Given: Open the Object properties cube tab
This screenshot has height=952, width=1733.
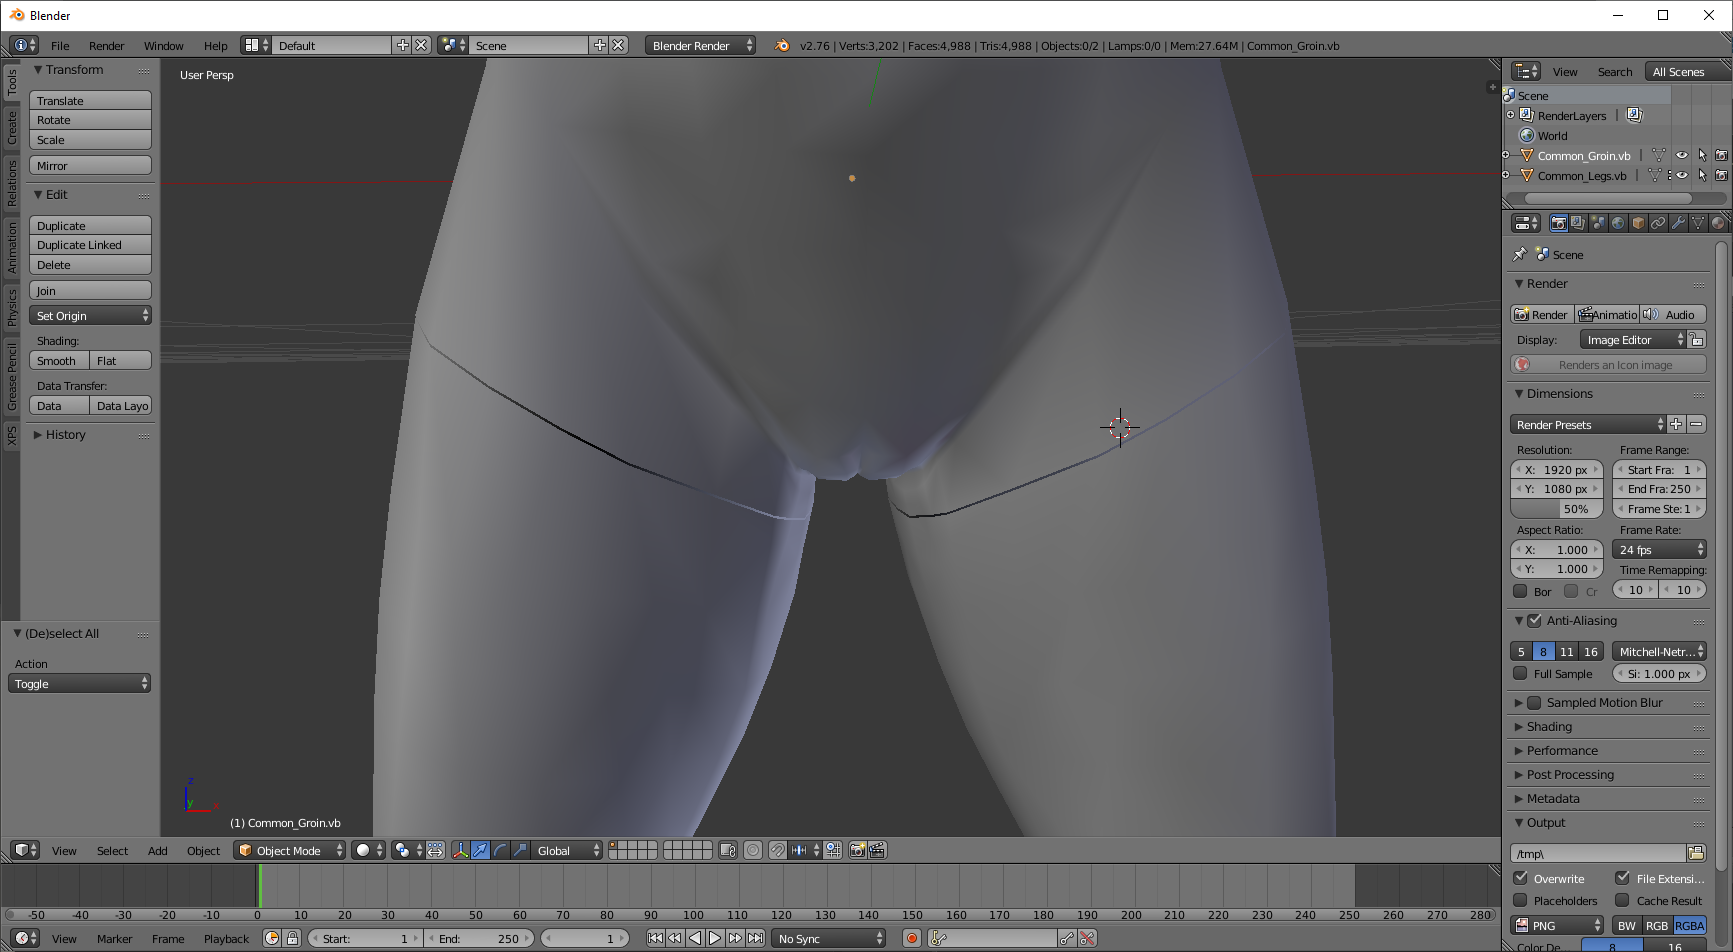Looking at the screenshot, I should pyautogui.click(x=1638, y=223).
